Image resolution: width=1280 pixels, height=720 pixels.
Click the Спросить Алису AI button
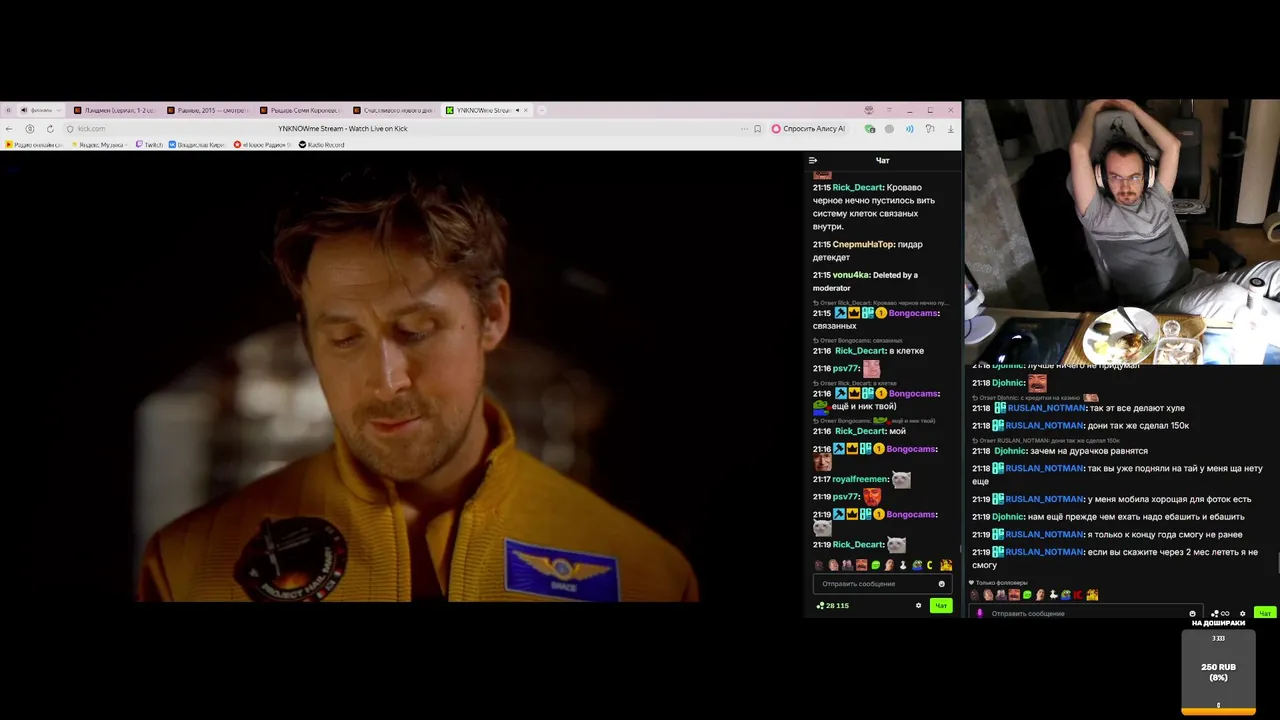(x=808, y=129)
